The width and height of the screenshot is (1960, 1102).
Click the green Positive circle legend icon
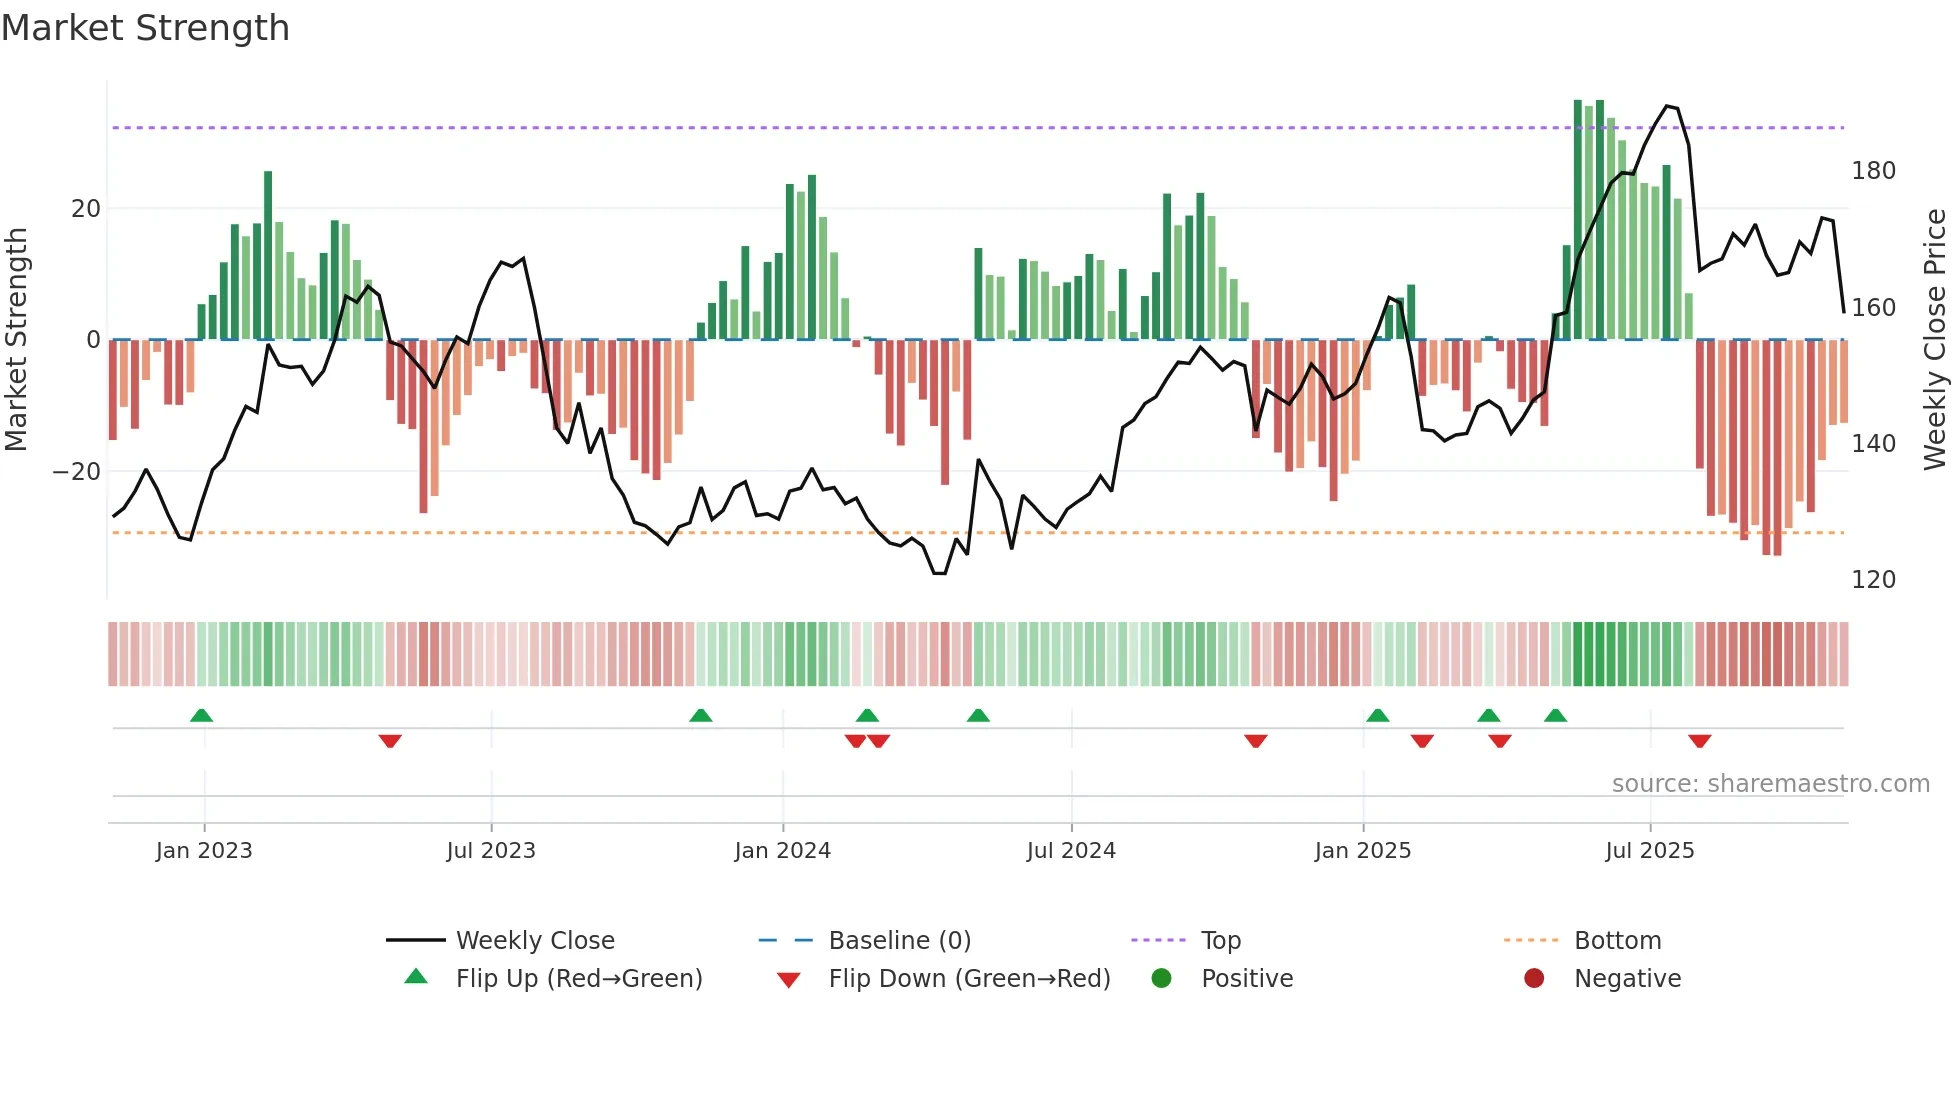tap(1161, 978)
